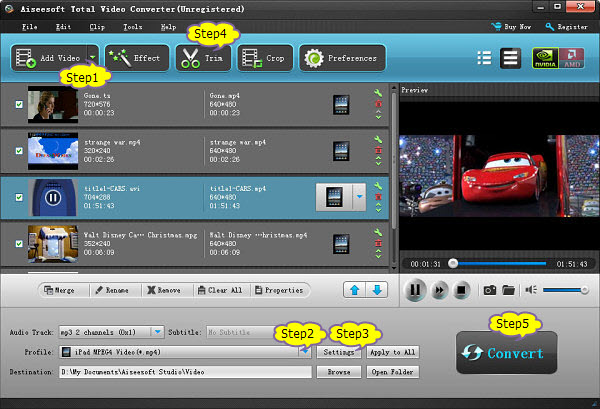Viewport: 600px width, 409px height.
Task: Select the Gone.ts video thumbnail
Action: coord(53,104)
